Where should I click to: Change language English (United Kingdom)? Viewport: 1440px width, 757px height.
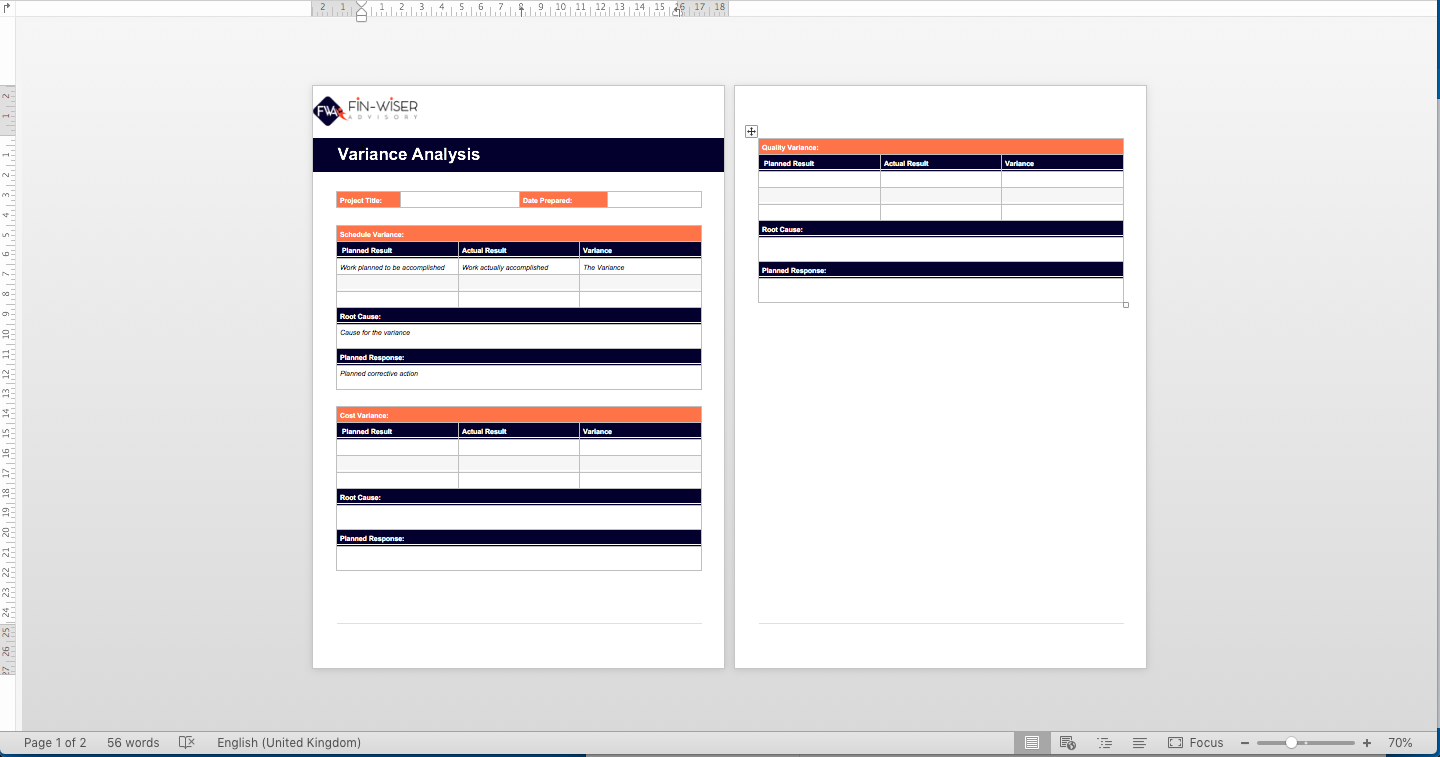tap(289, 743)
